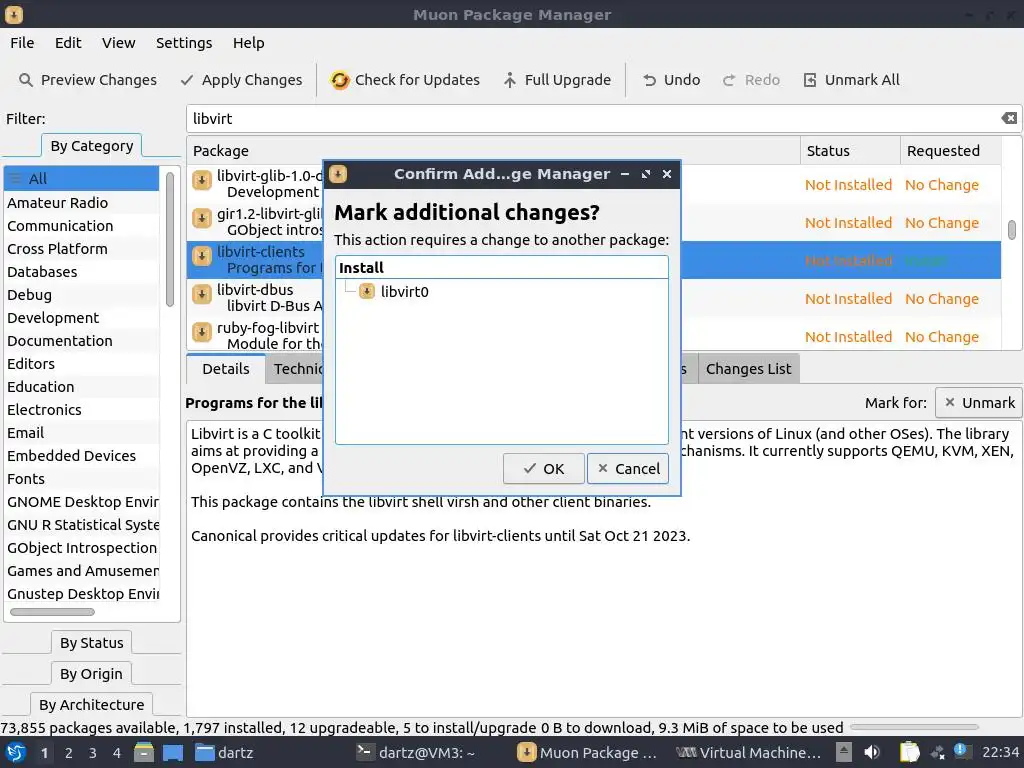Select the GObject Introspection category

pos(81,548)
